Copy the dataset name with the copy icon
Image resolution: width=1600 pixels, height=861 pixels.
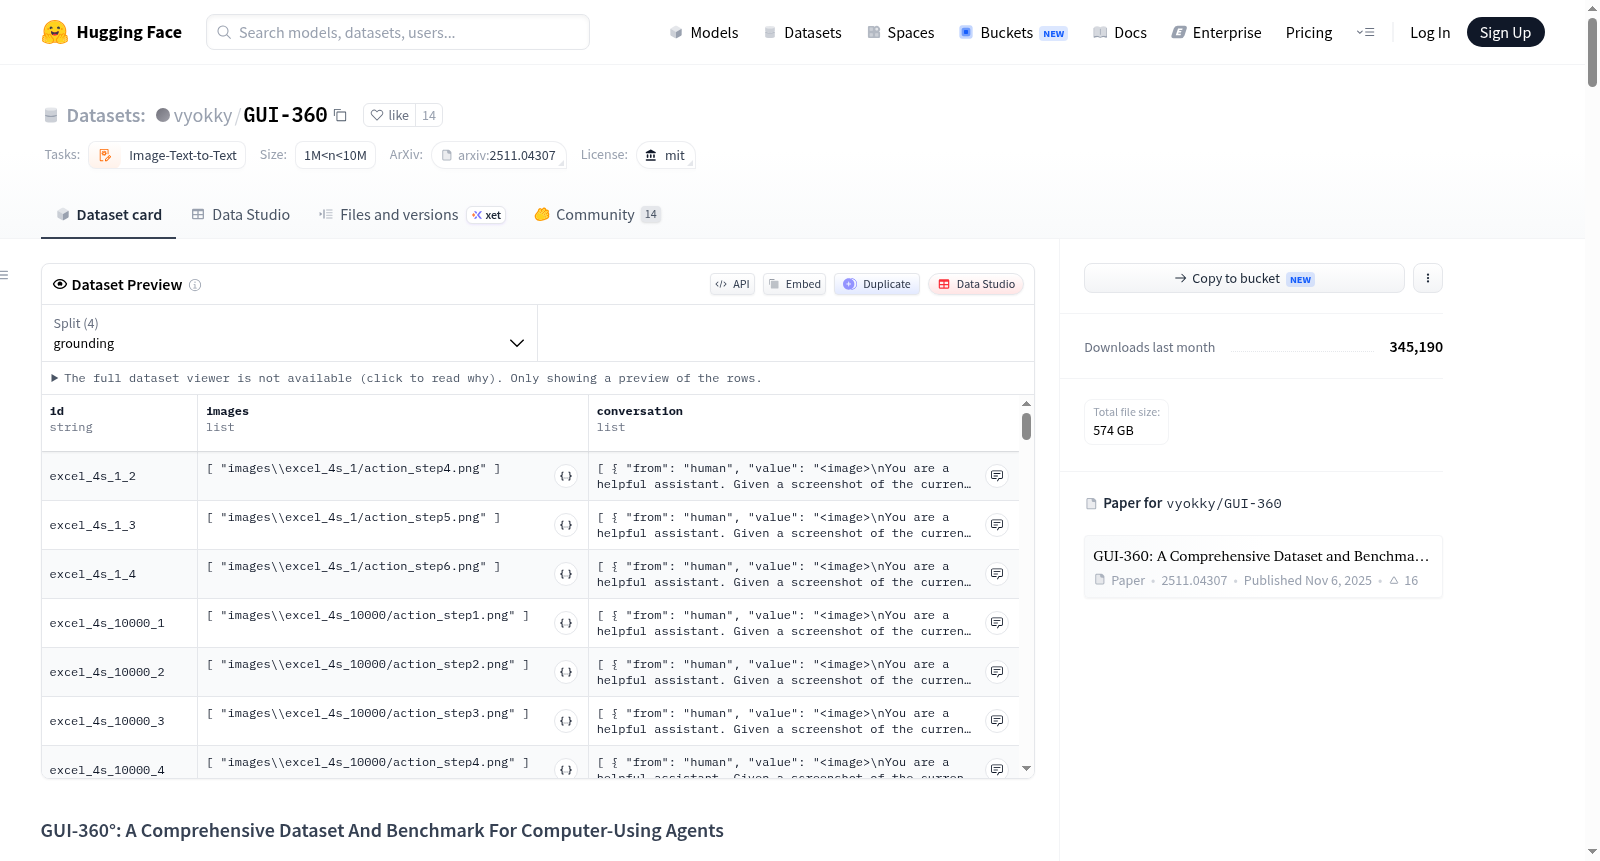pyautogui.click(x=340, y=115)
